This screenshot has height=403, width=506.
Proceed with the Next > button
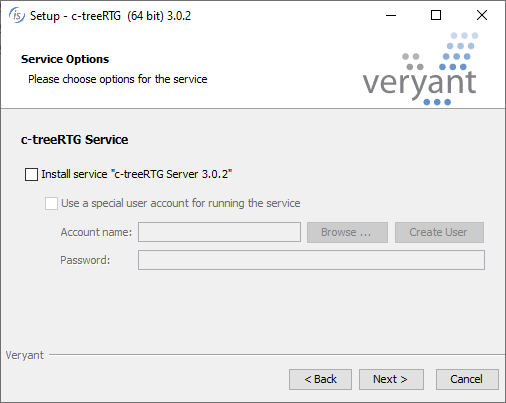pyautogui.click(x=391, y=379)
